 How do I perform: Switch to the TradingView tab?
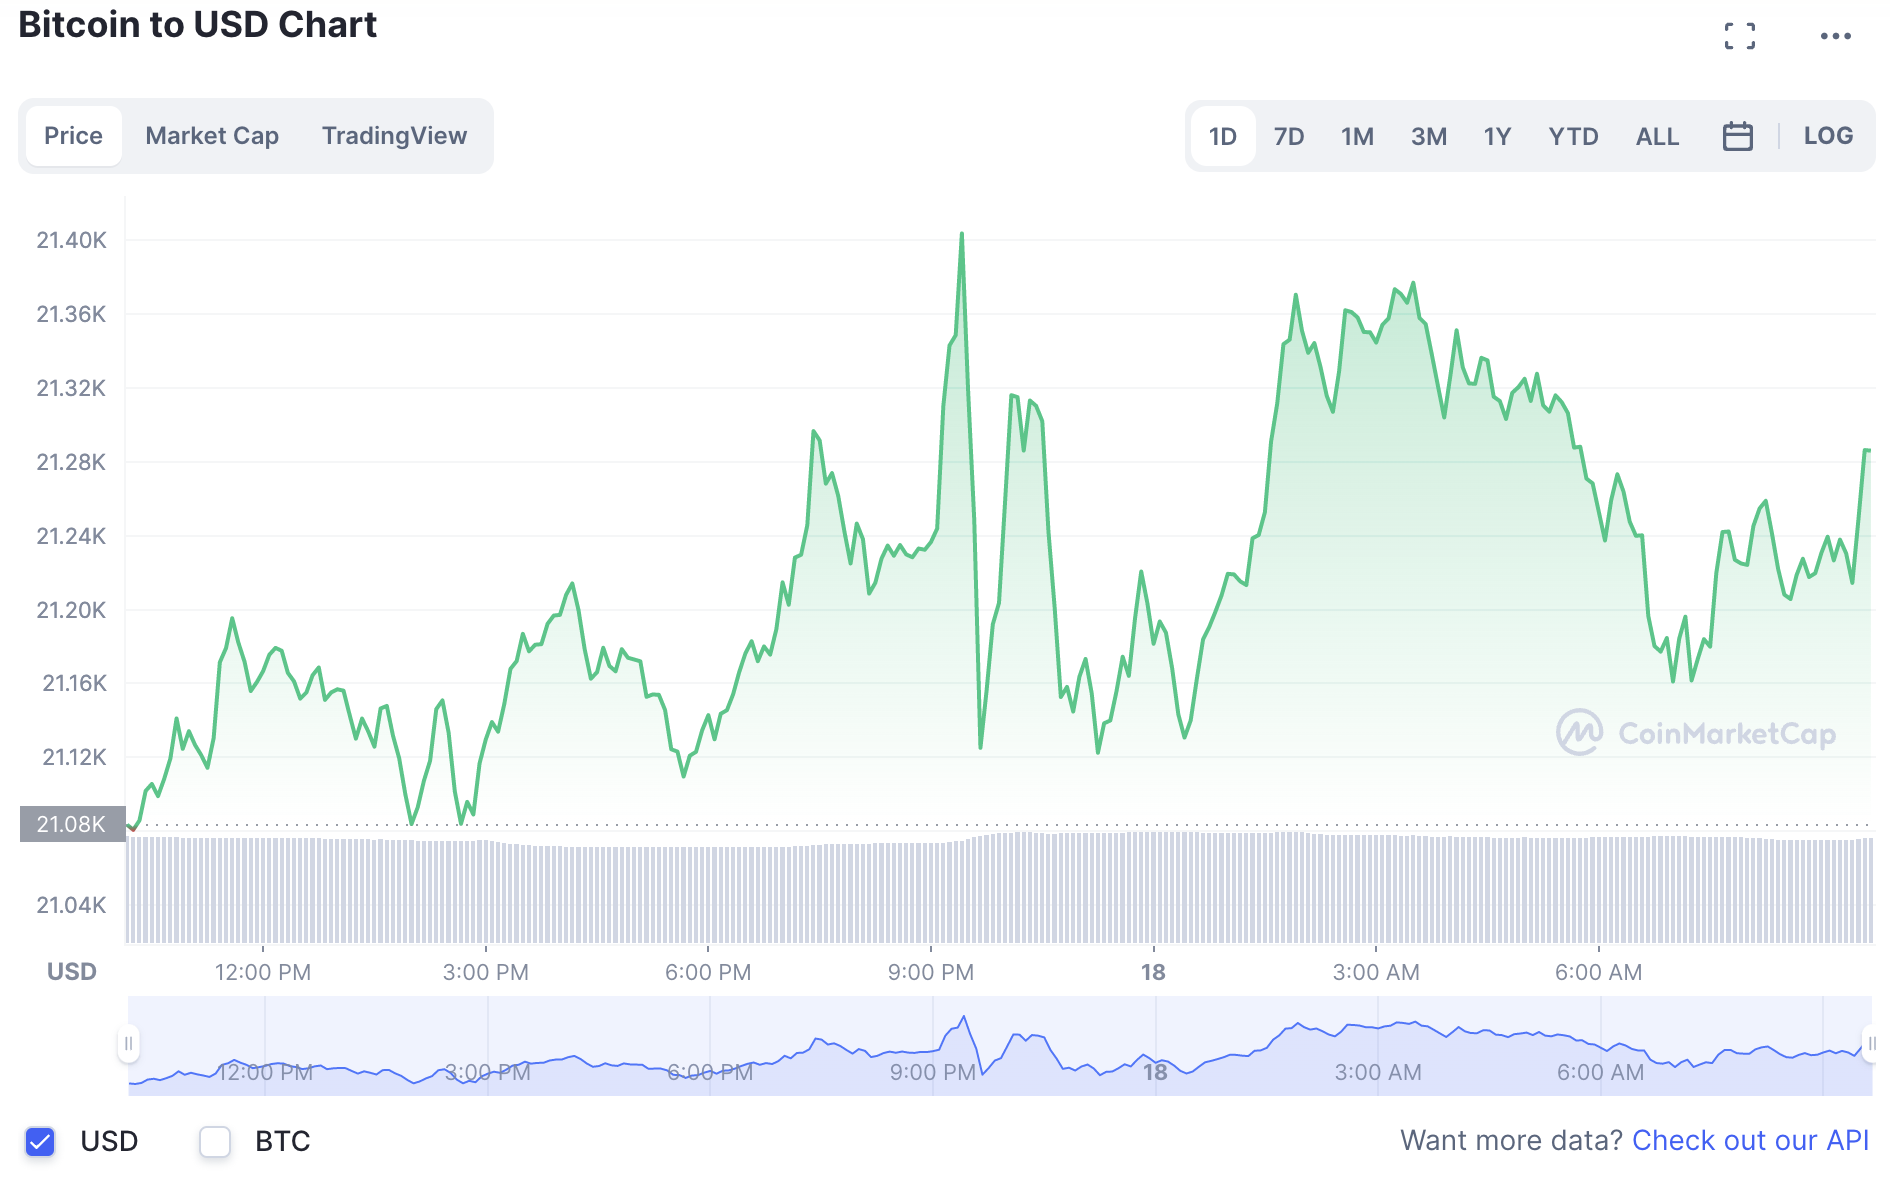click(x=394, y=136)
